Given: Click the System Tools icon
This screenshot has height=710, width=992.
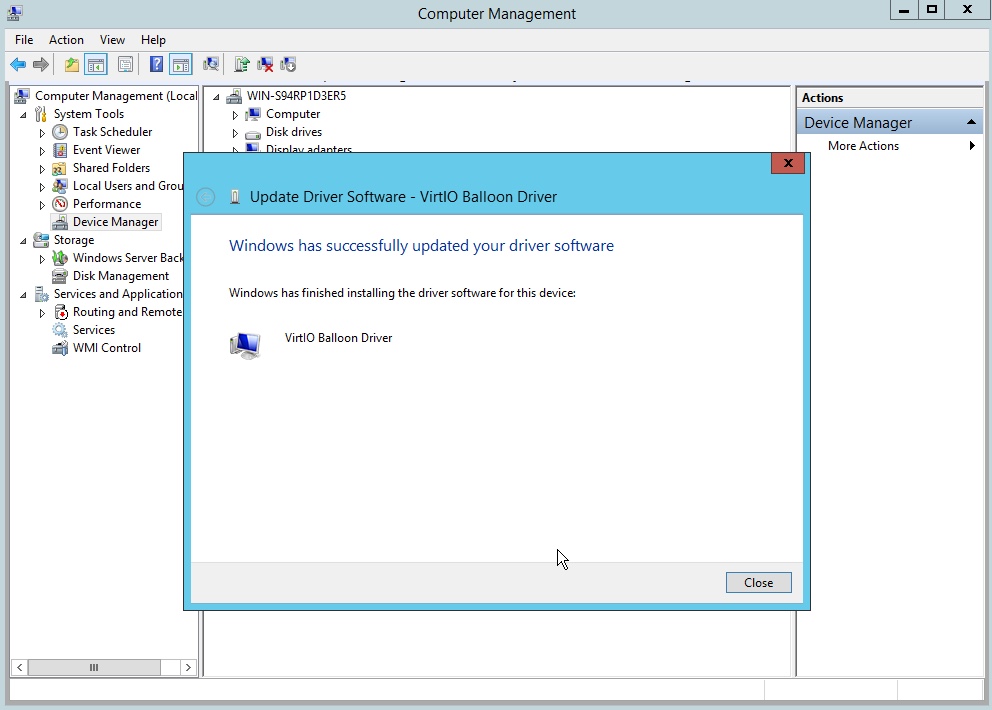Looking at the screenshot, I should (x=40, y=114).
